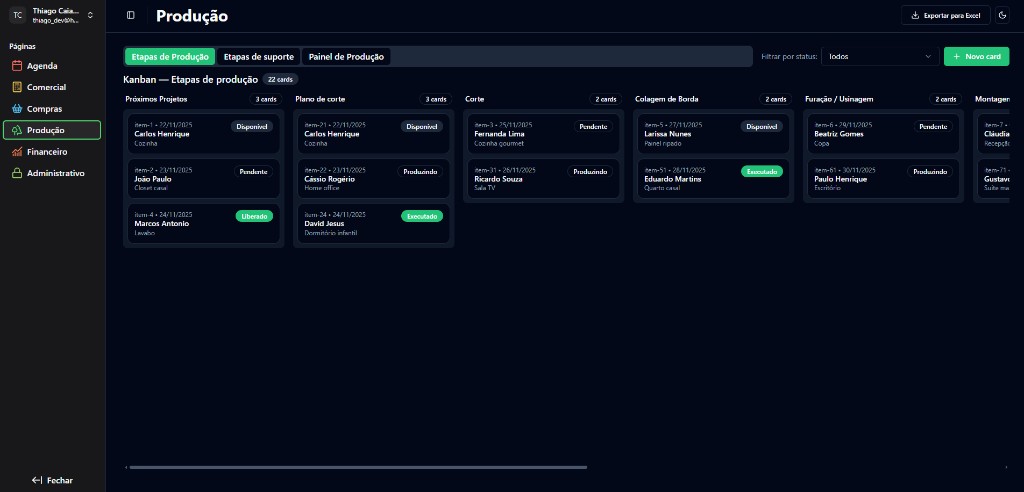This screenshot has height=492, width=1024.
Task: Switch to Painel de Produção tab
Action: [346, 57]
